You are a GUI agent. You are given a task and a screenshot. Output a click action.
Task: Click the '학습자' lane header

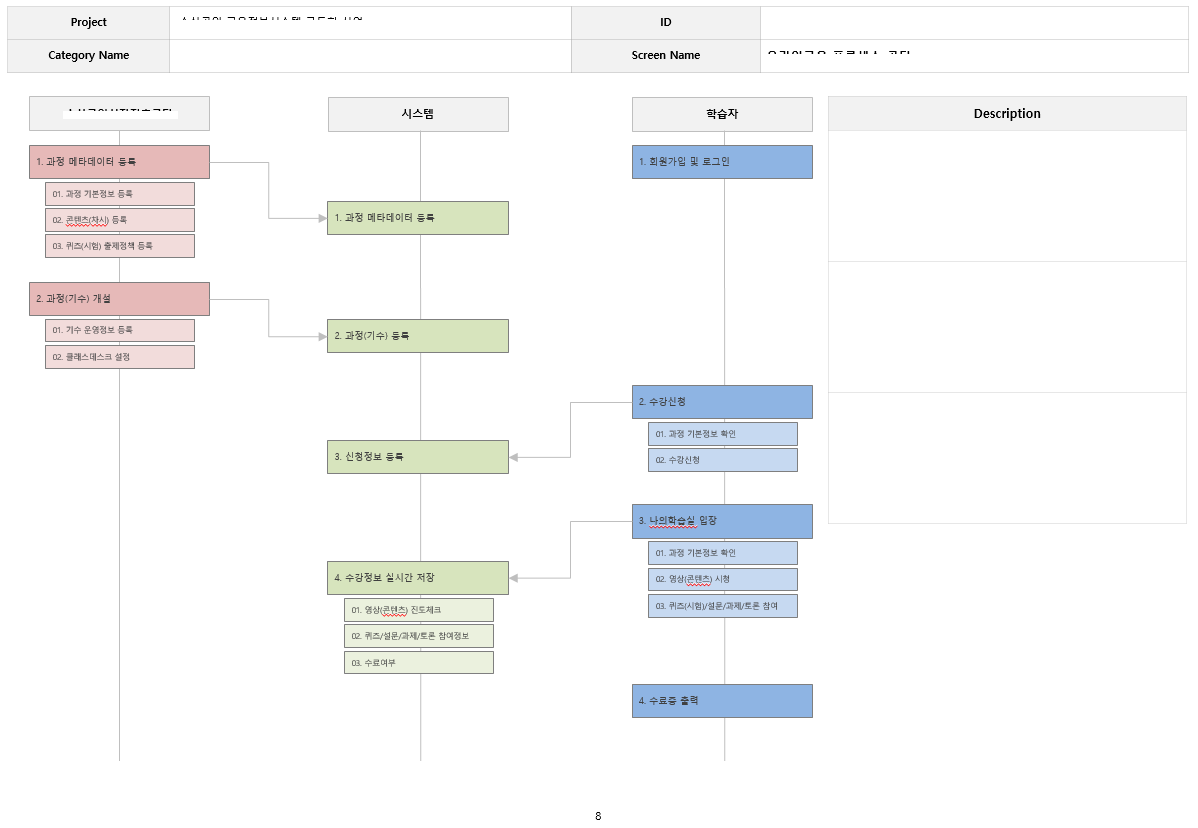pyautogui.click(x=722, y=115)
